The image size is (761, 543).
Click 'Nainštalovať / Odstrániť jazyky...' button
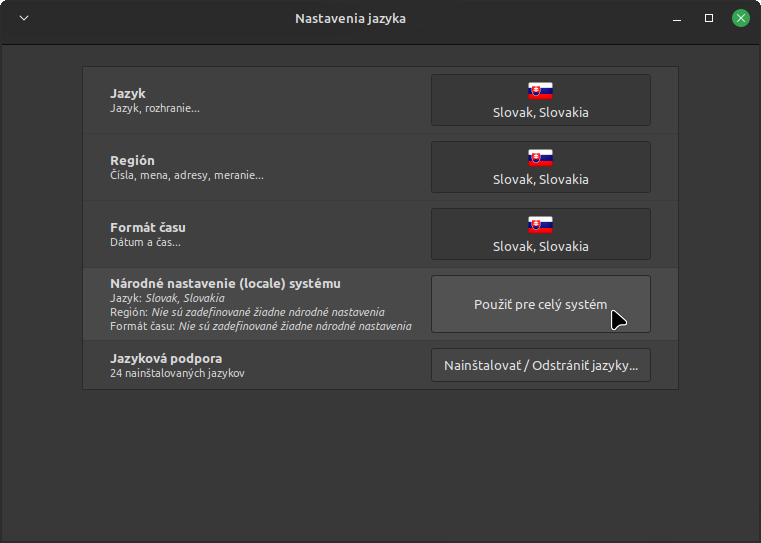point(540,367)
